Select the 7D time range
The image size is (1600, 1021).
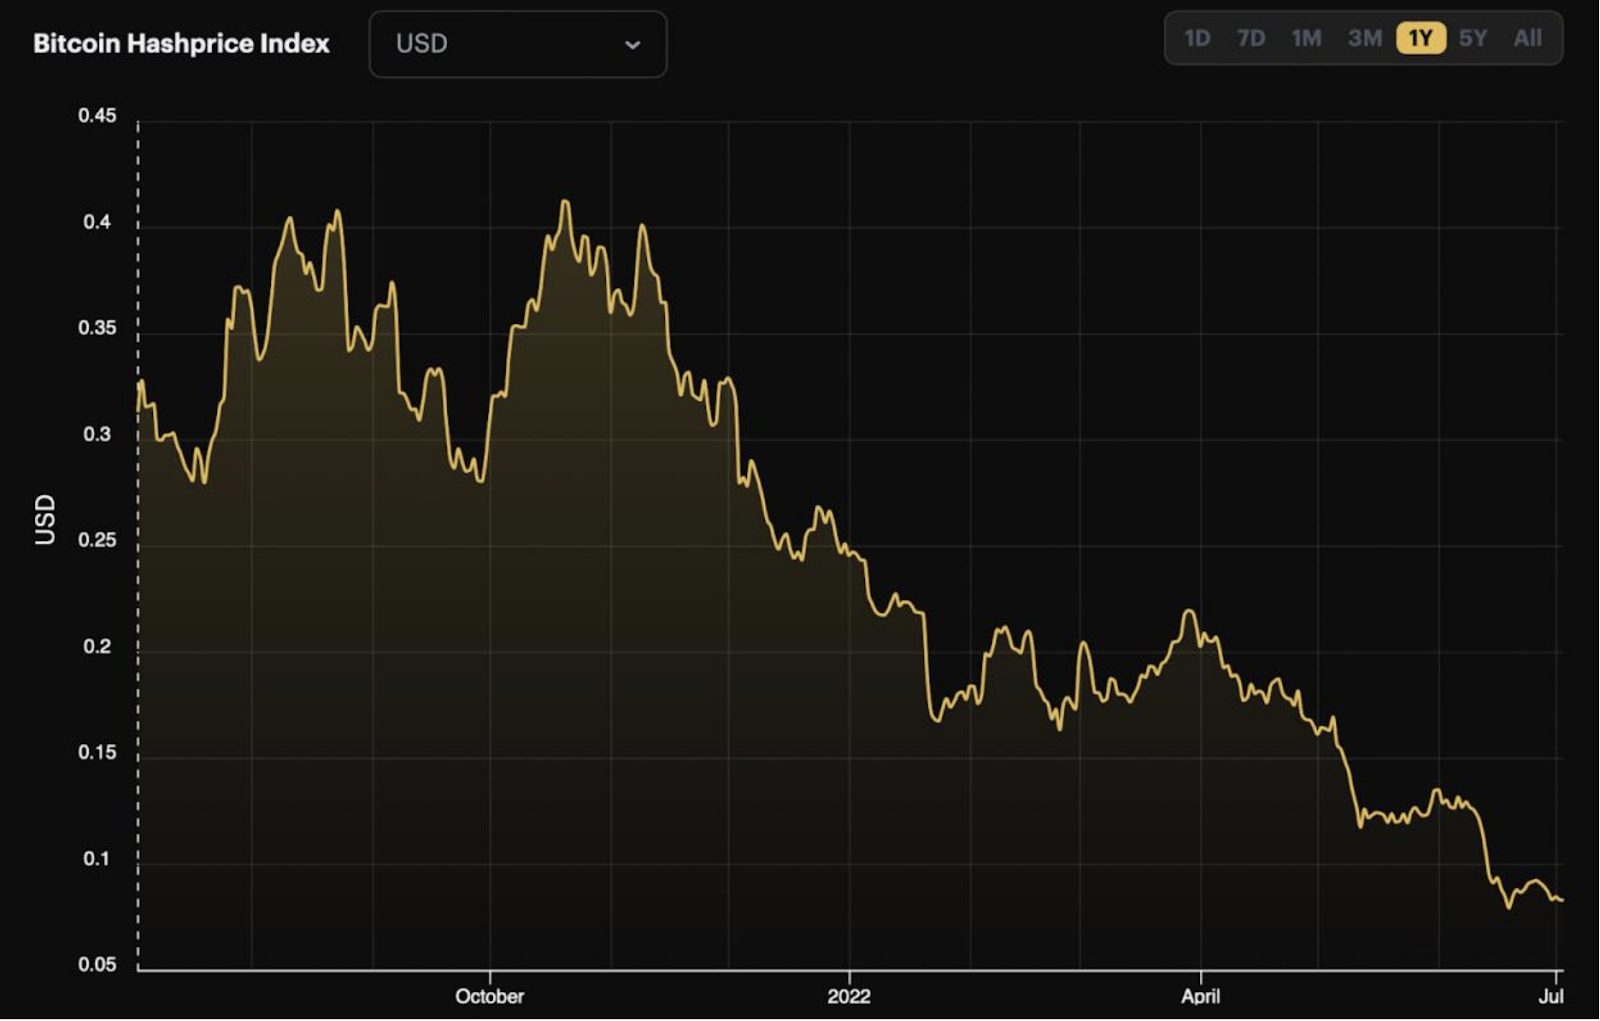tap(1251, 39)
